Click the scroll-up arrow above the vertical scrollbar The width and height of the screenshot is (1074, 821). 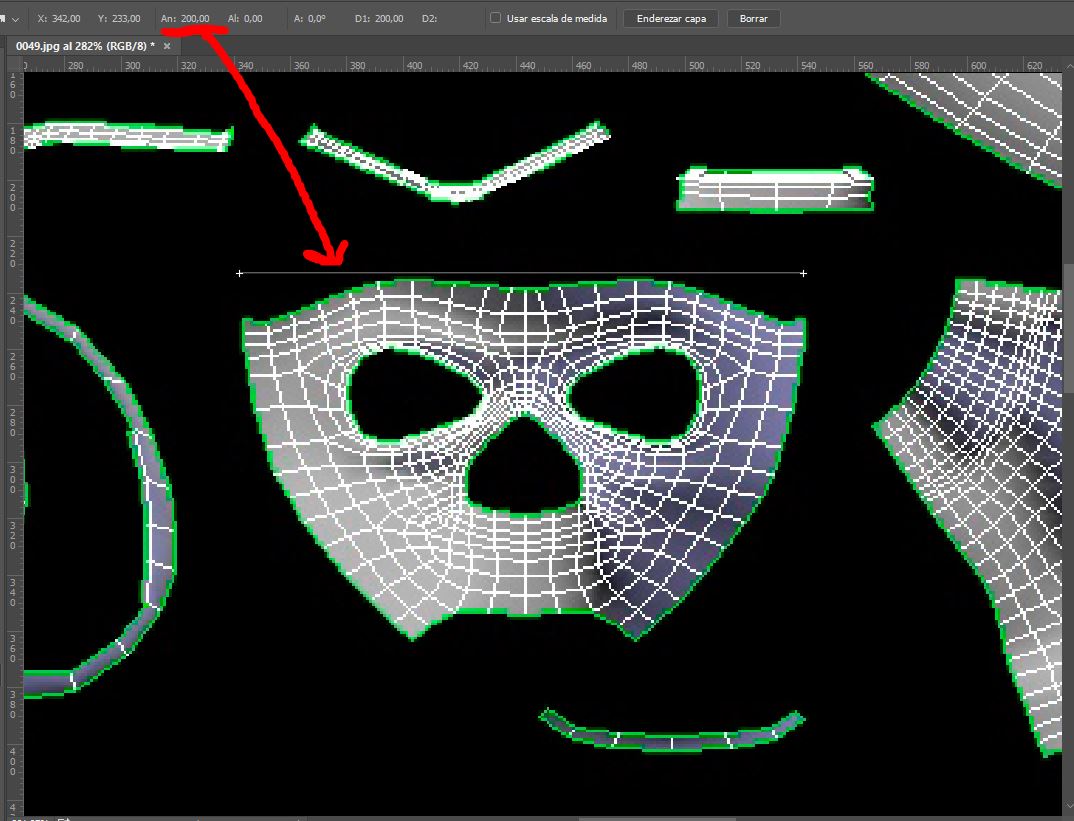(1067, 64)
